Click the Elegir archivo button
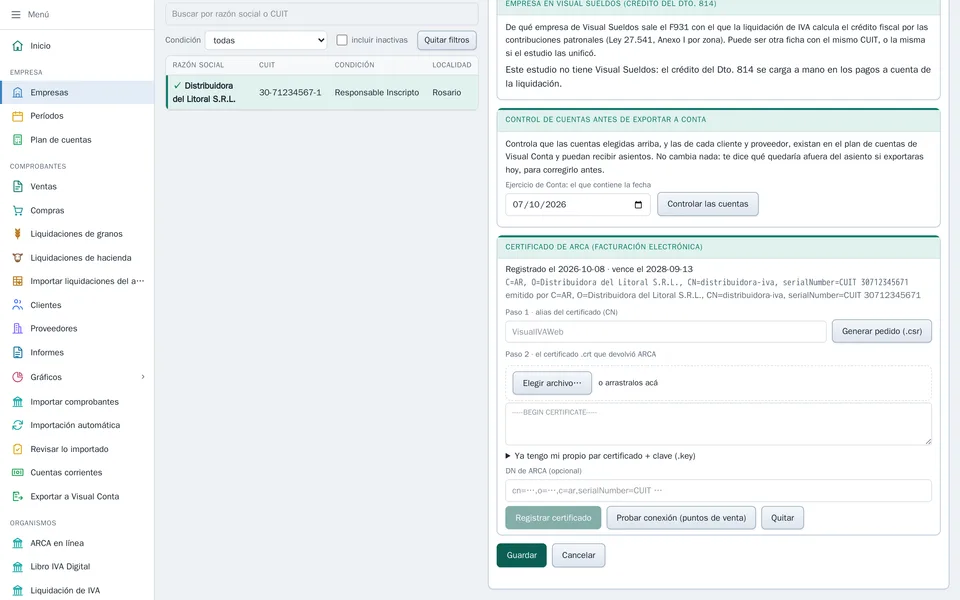960x600 pixels. point(552,383)
